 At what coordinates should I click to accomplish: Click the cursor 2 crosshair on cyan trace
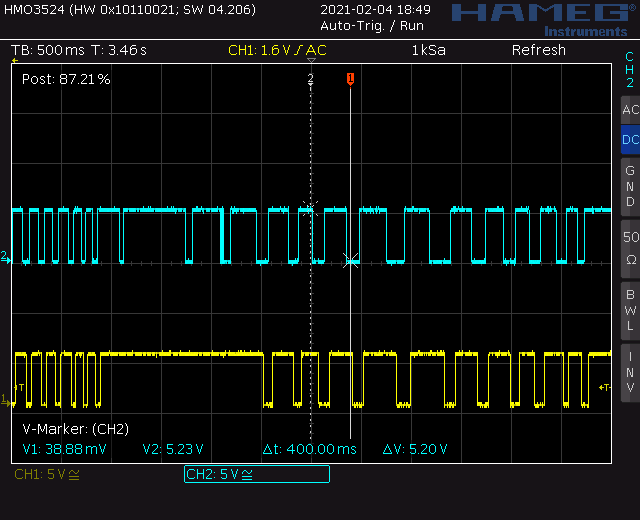[310, 209]
